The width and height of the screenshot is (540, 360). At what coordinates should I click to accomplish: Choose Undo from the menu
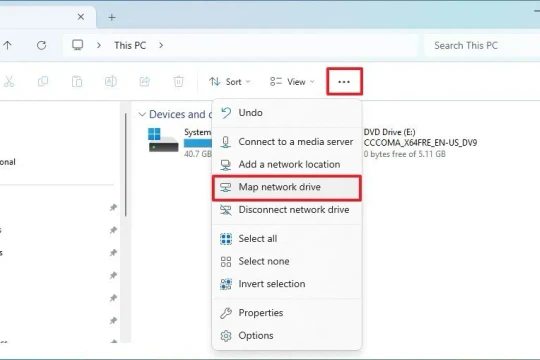coord(287,113)
